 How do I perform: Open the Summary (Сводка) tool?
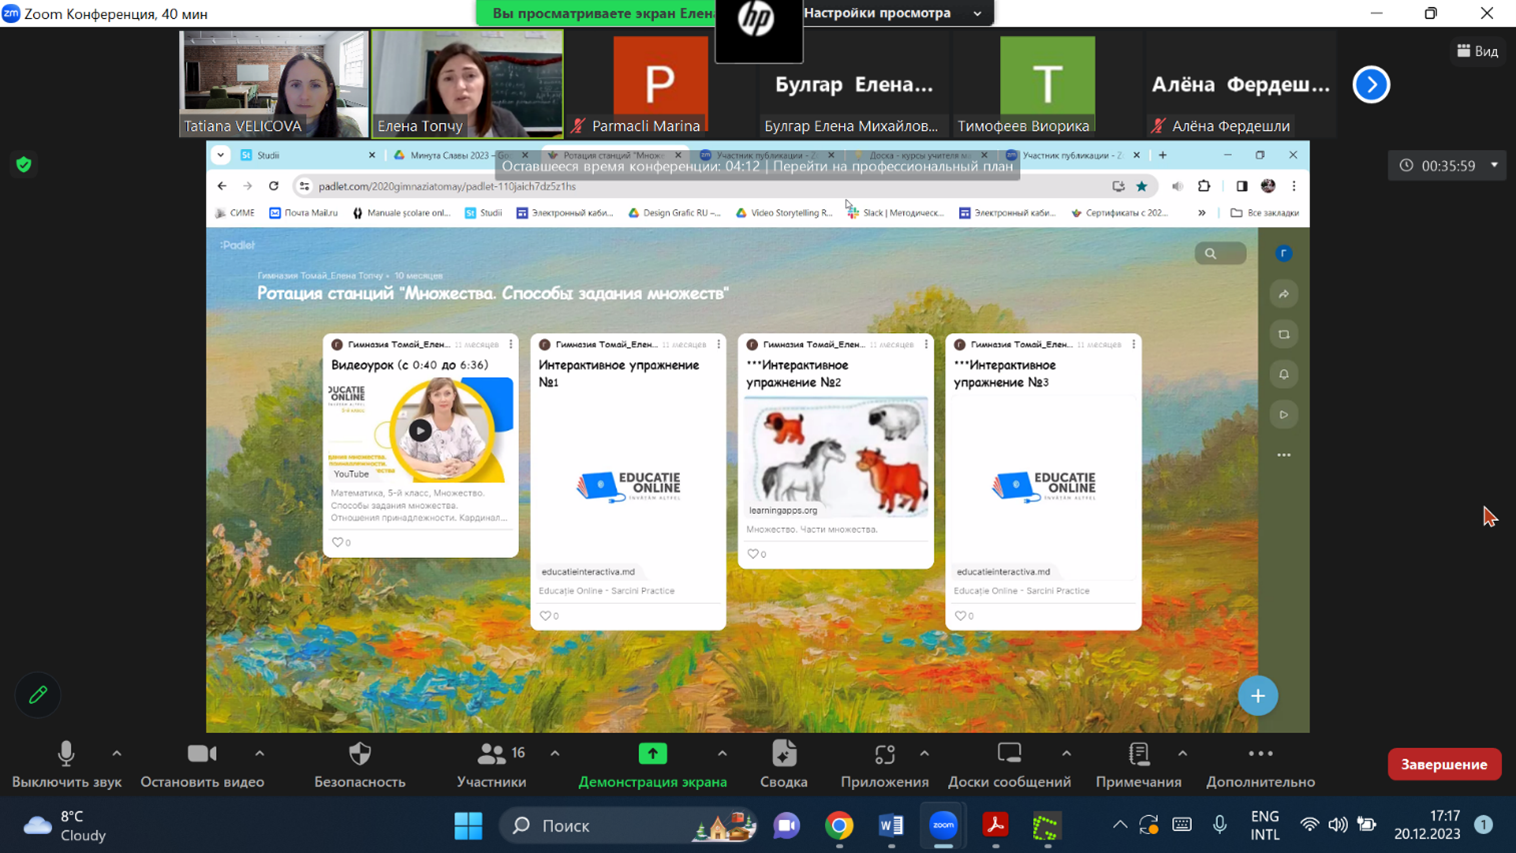coord(783,754)
